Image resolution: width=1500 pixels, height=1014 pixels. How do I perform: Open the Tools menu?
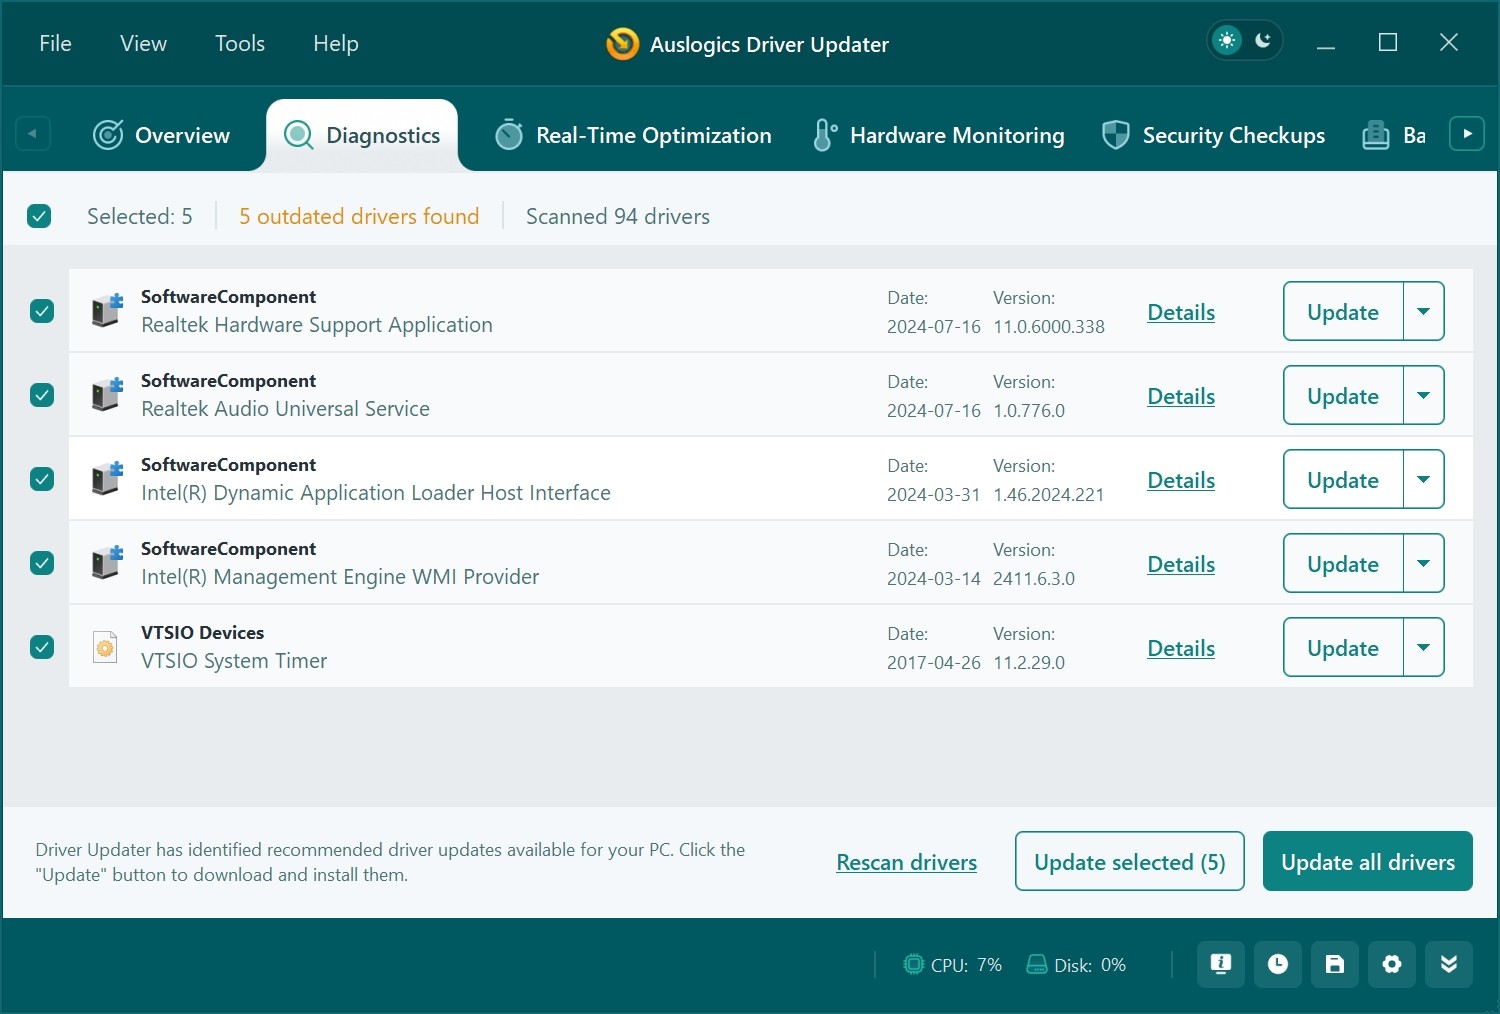[x=240, y=43]
